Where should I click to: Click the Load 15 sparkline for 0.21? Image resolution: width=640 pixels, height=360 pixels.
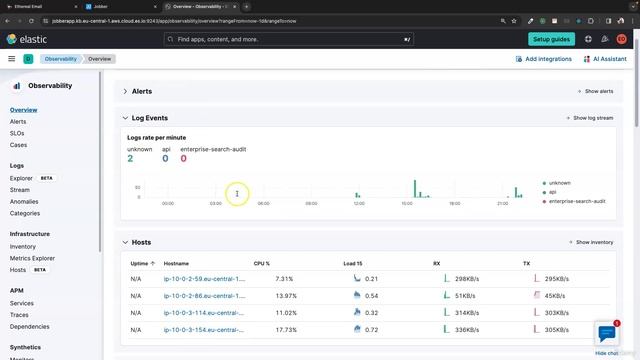click(x=357, y=278)
